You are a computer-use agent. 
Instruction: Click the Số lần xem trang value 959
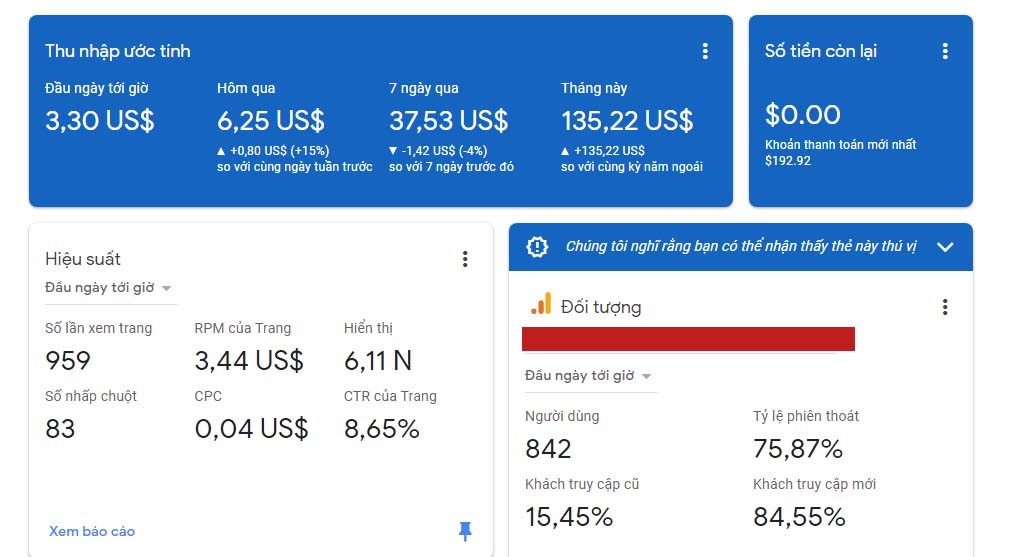click(x=68, y=361)
